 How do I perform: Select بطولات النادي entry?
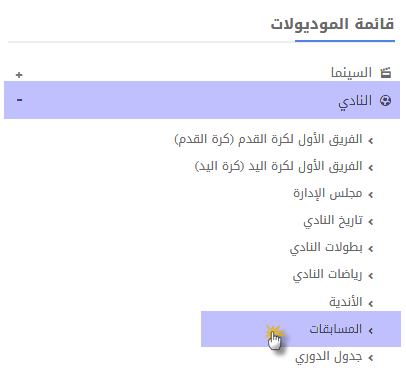tap(326, 248)
